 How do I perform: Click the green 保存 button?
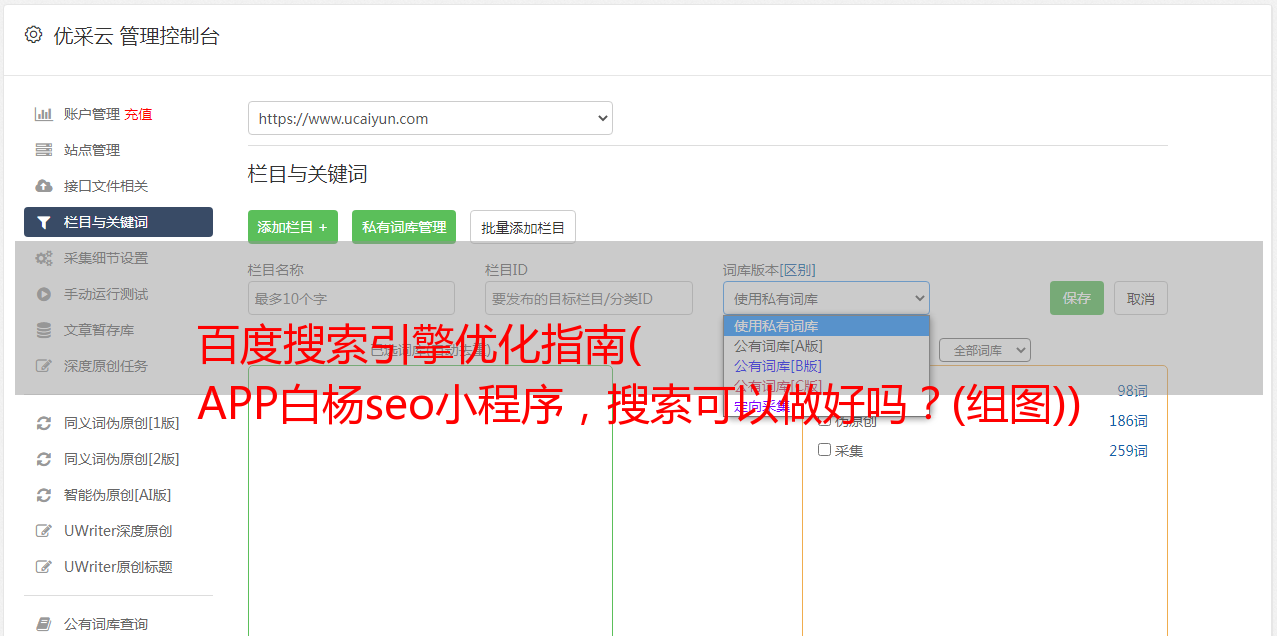[1077, 298]
